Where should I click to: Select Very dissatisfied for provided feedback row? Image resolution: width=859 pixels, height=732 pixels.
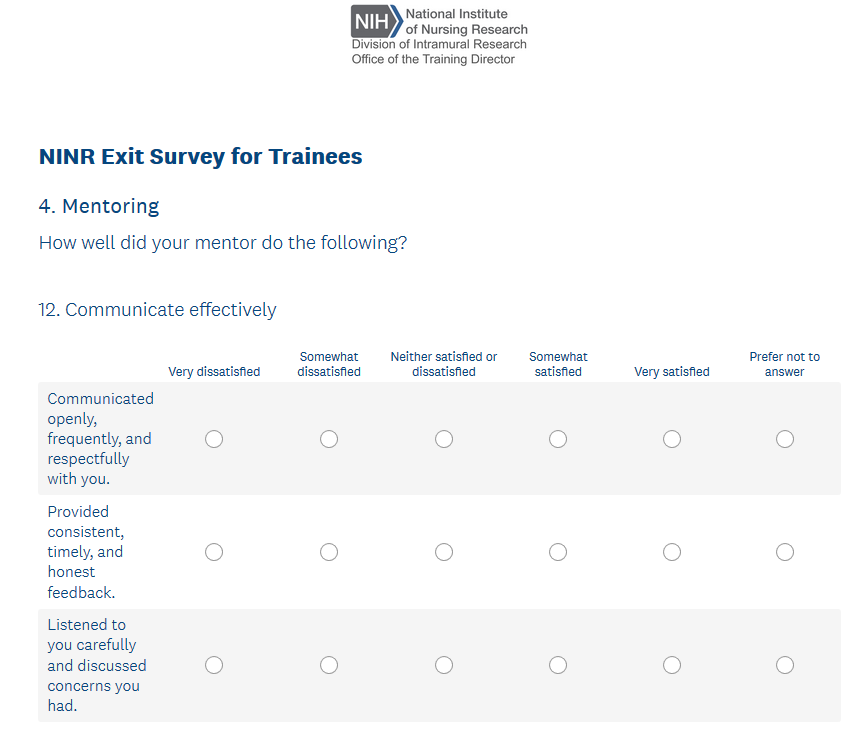214,552
